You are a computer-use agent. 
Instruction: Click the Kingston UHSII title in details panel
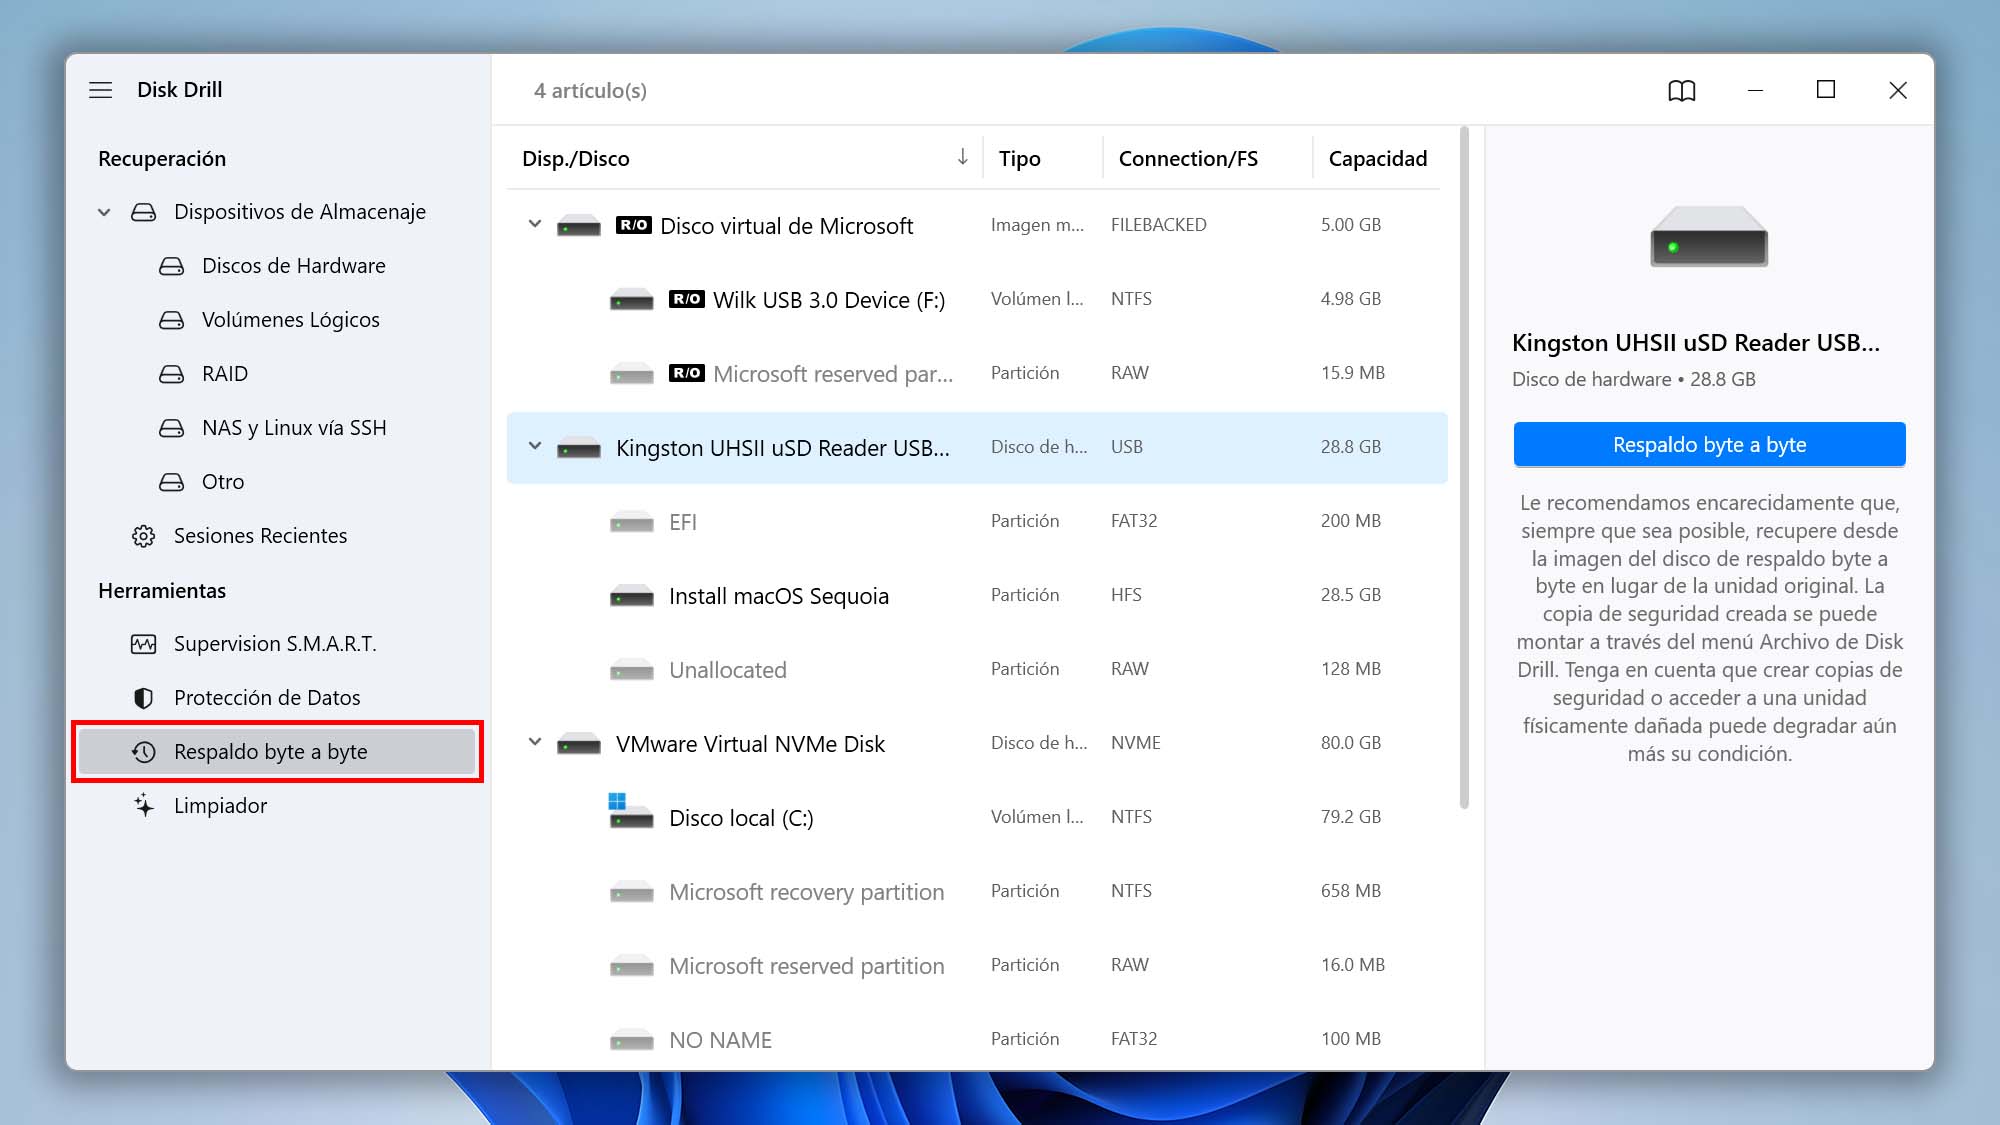click(1696, 343)
